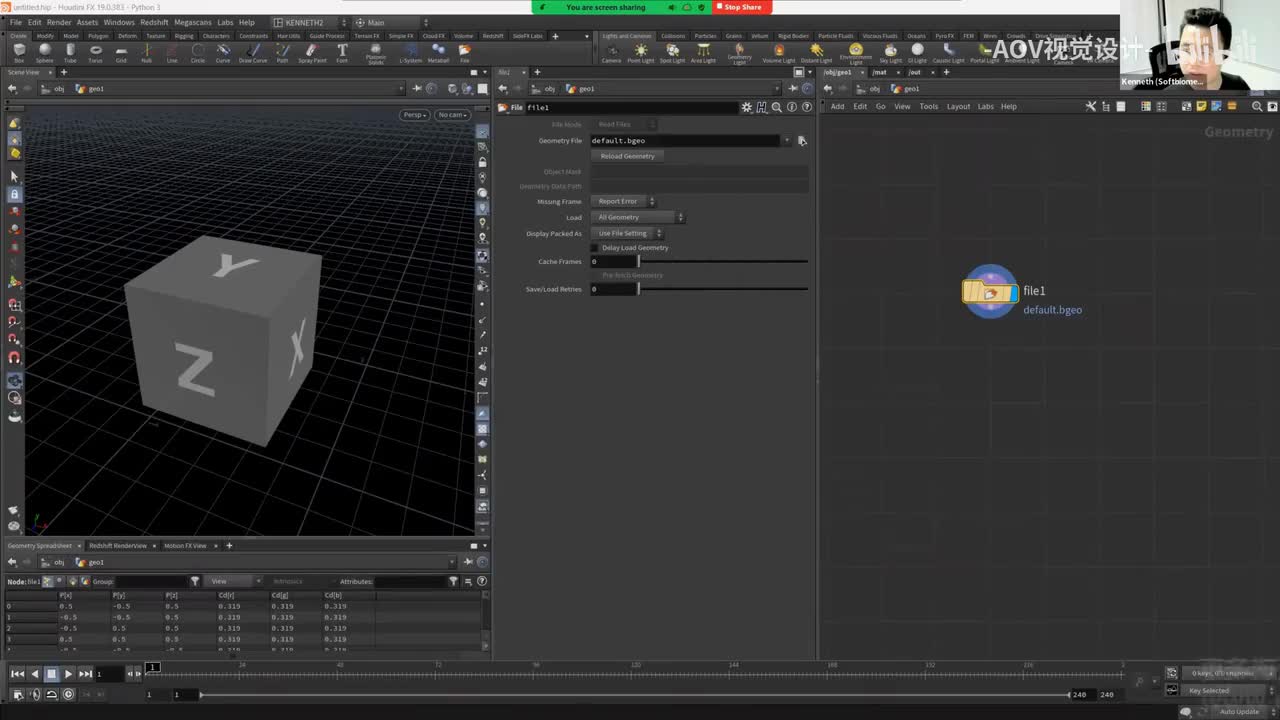Add an Area Light from shelf
This screenshot has height=720, width=1280.
703,53
